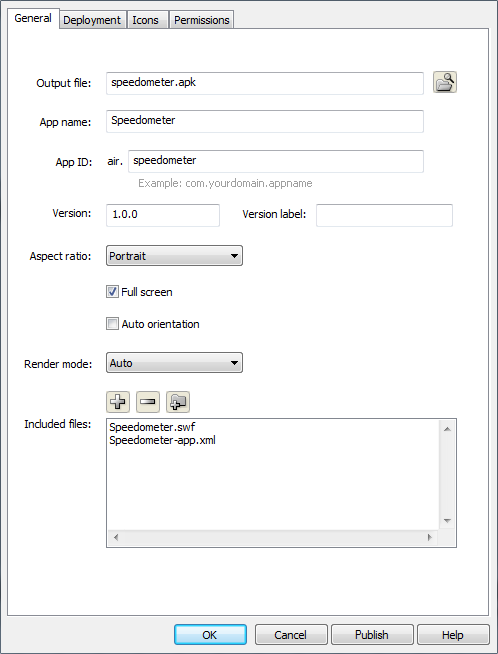Remove selected file with minus icon
This screenshot has width=498, height=654.
point(148,402)
